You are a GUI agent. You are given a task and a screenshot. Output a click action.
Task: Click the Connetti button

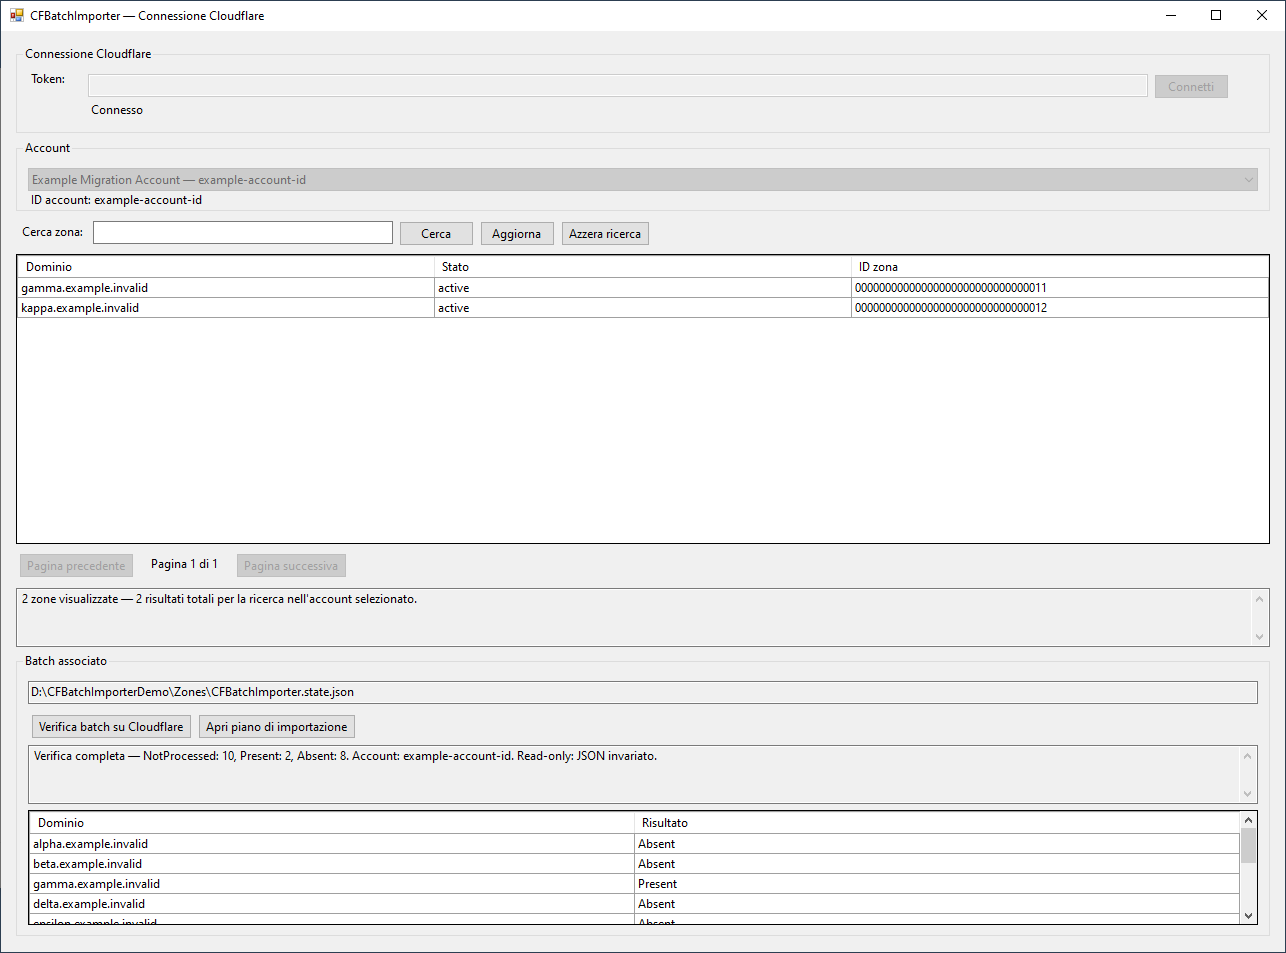[x=1191, y=87]
